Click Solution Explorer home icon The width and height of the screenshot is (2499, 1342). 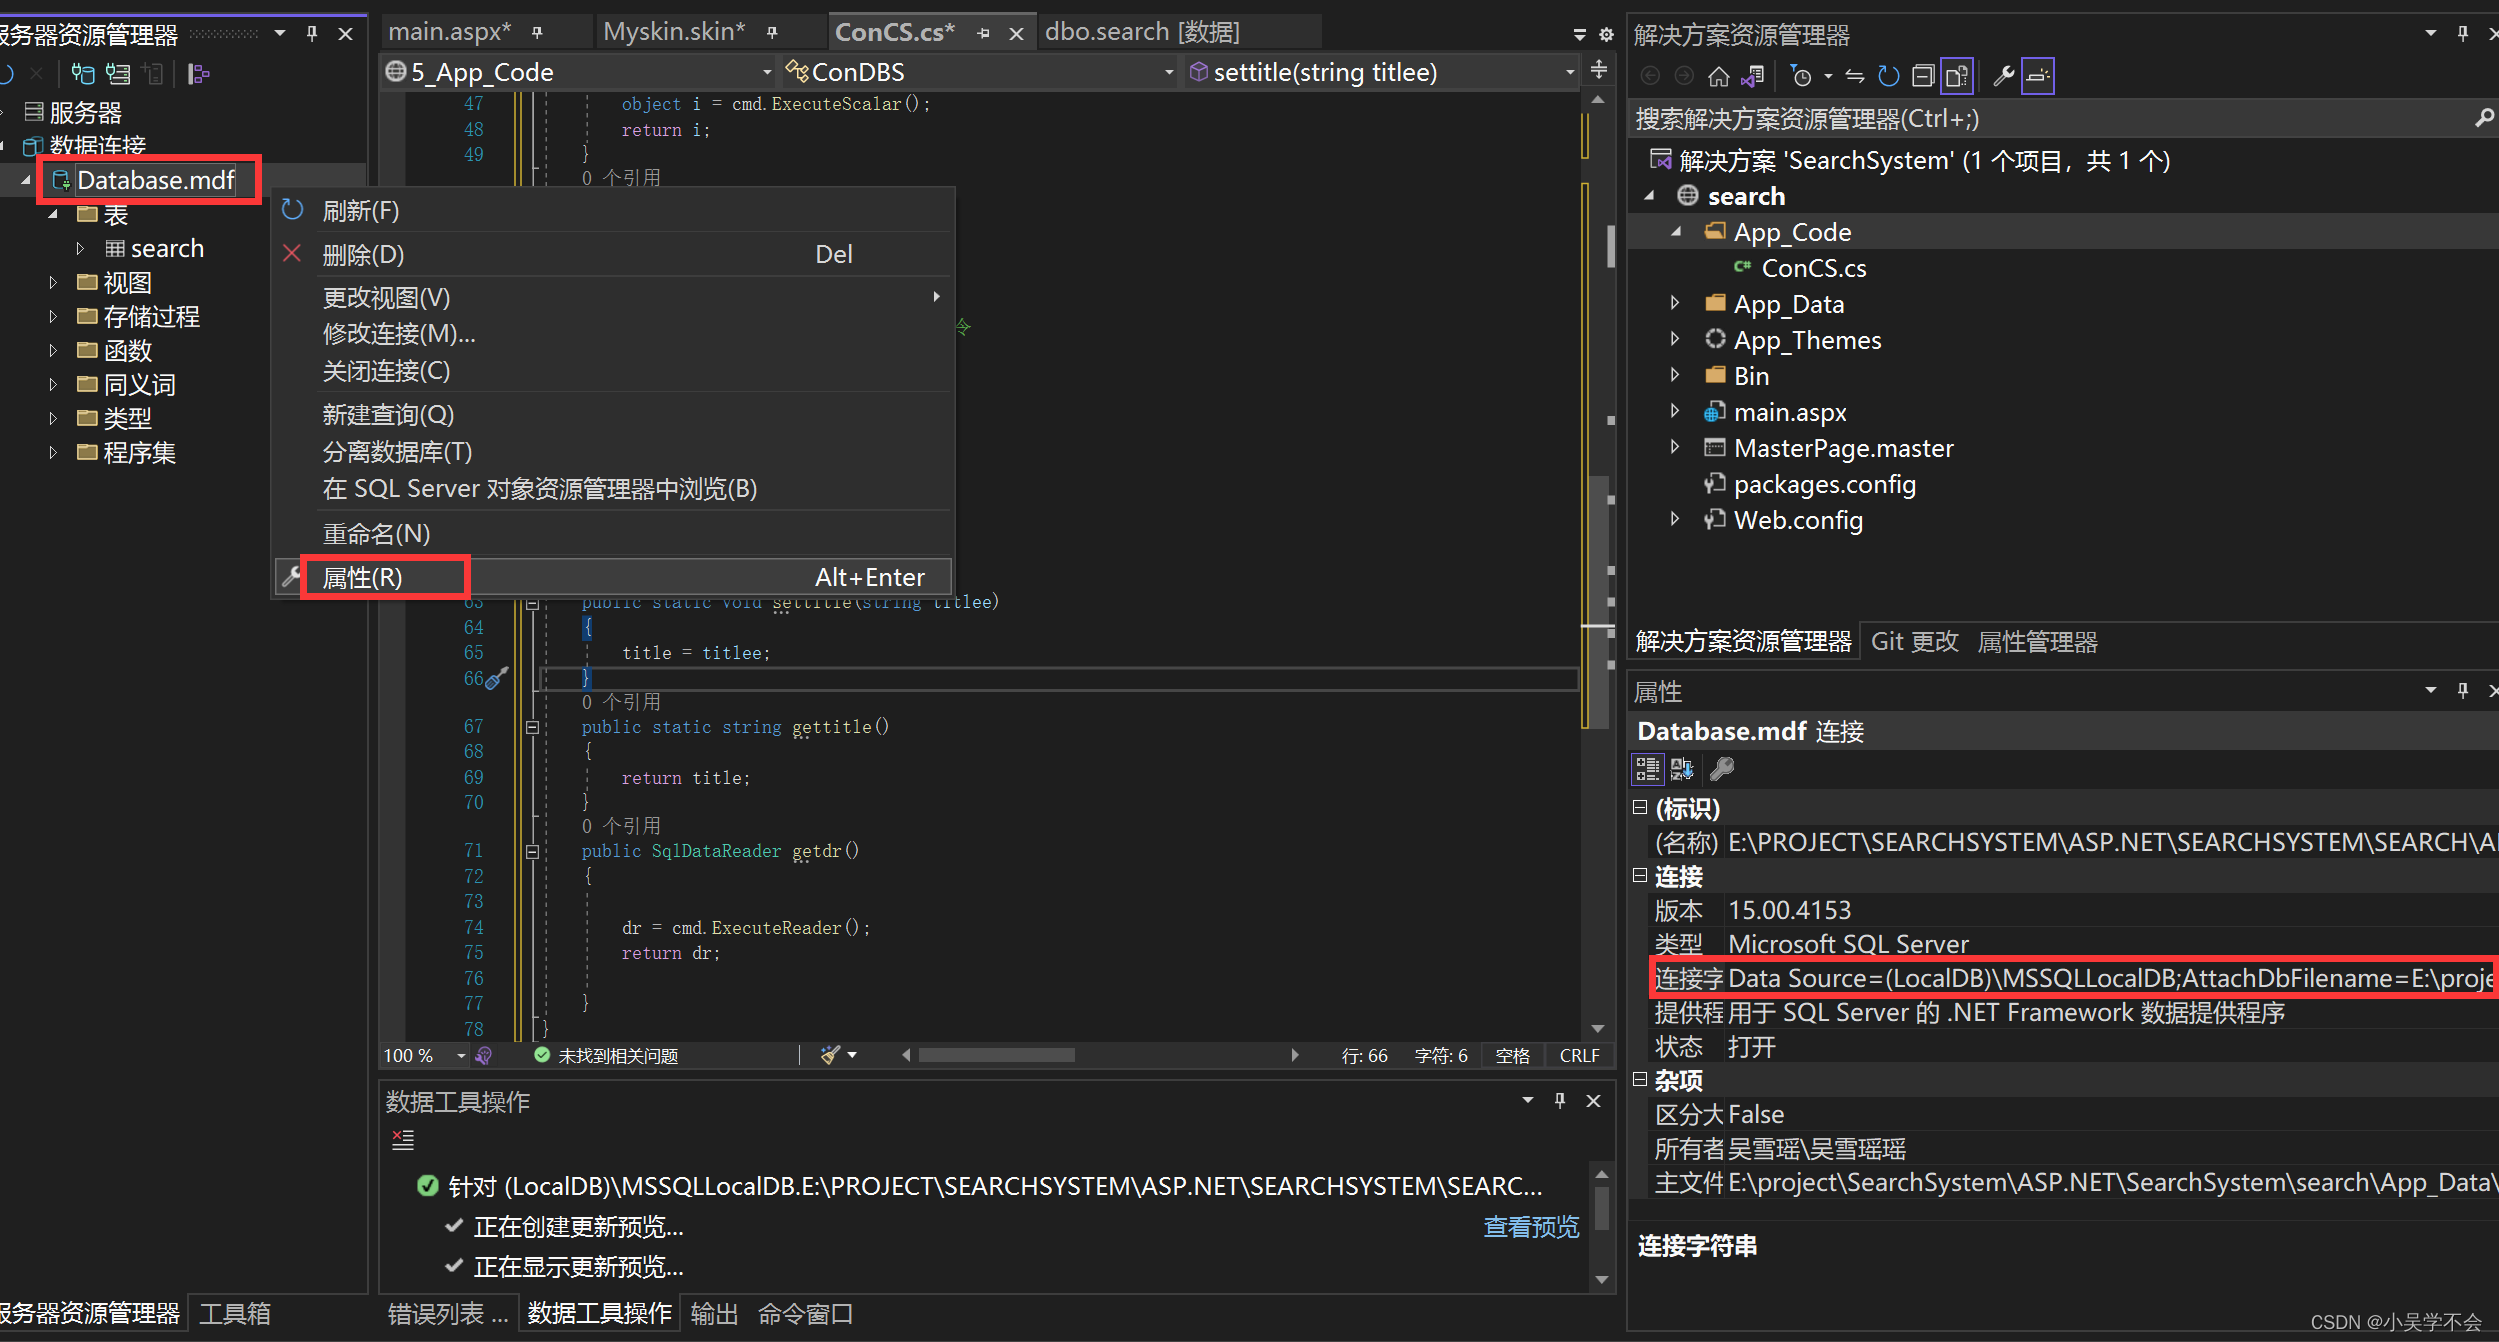1718,76
